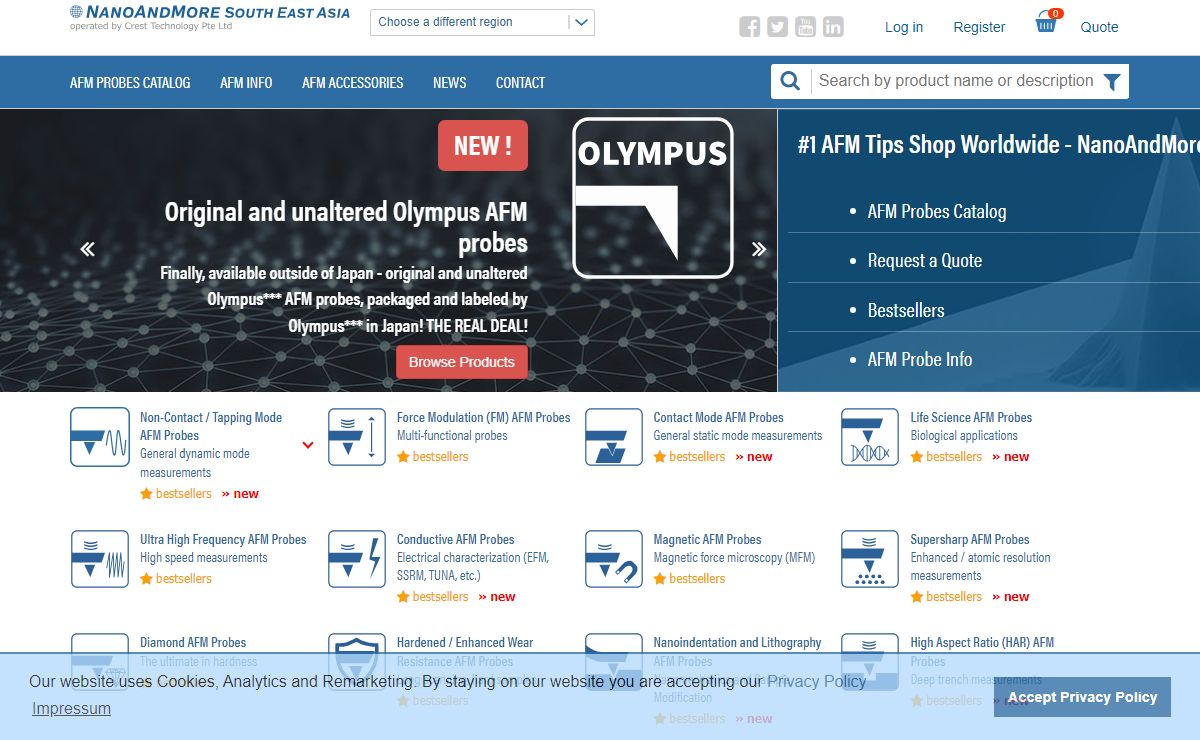This screenshot has height=740, width=1200.
Task: Open Conductive AFM Probes category
Action: pos(456,539)
